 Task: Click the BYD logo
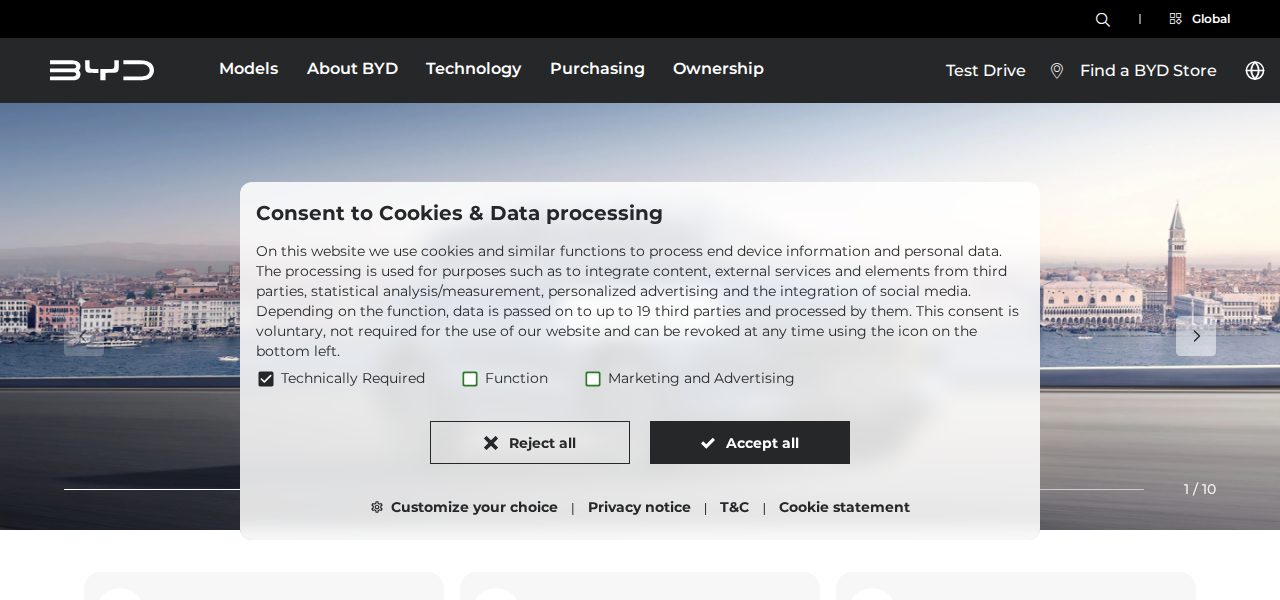tap(102, 70)
